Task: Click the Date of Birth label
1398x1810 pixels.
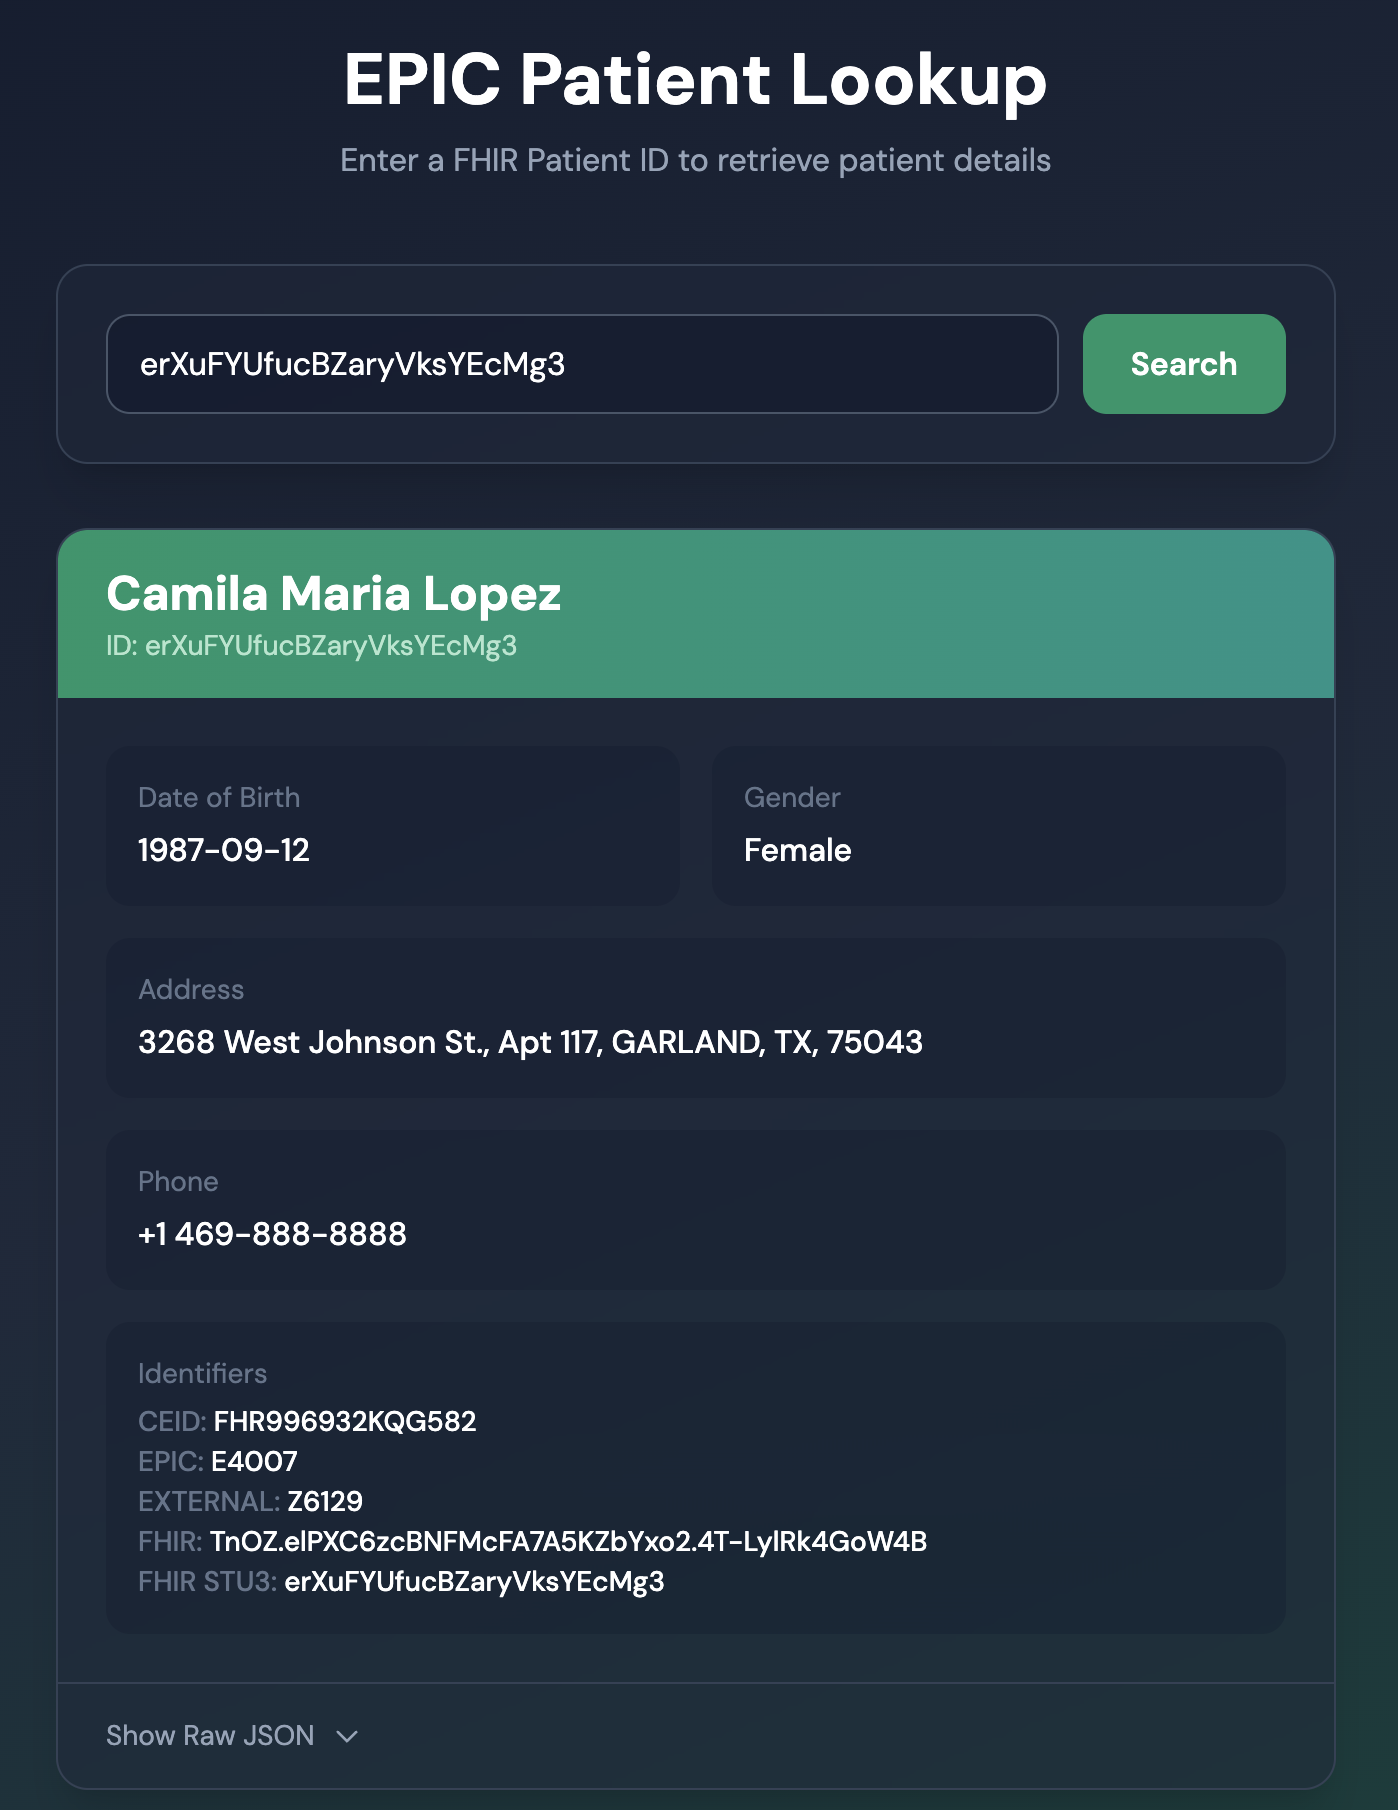Action: (219, 797)
